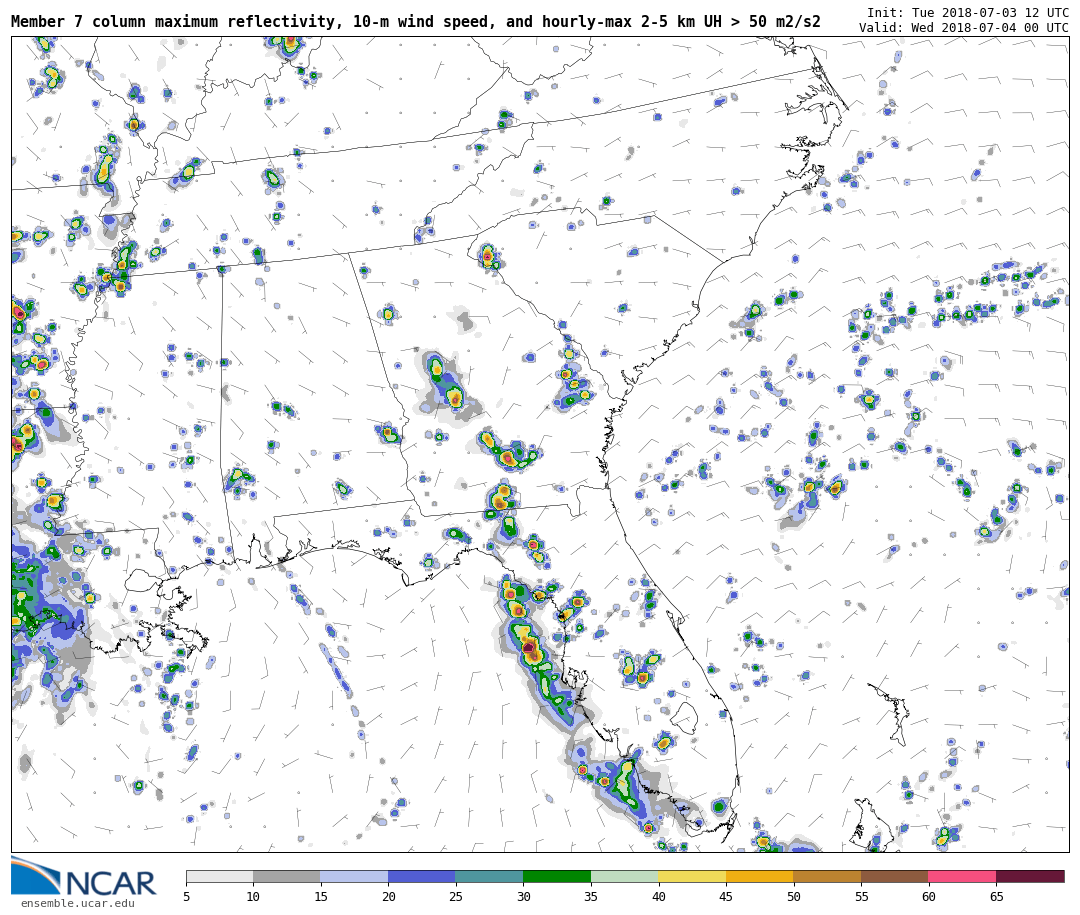Open the ensemble.ucar.edu link under the logo
The image size is (1080, 915).
(77, 904)
